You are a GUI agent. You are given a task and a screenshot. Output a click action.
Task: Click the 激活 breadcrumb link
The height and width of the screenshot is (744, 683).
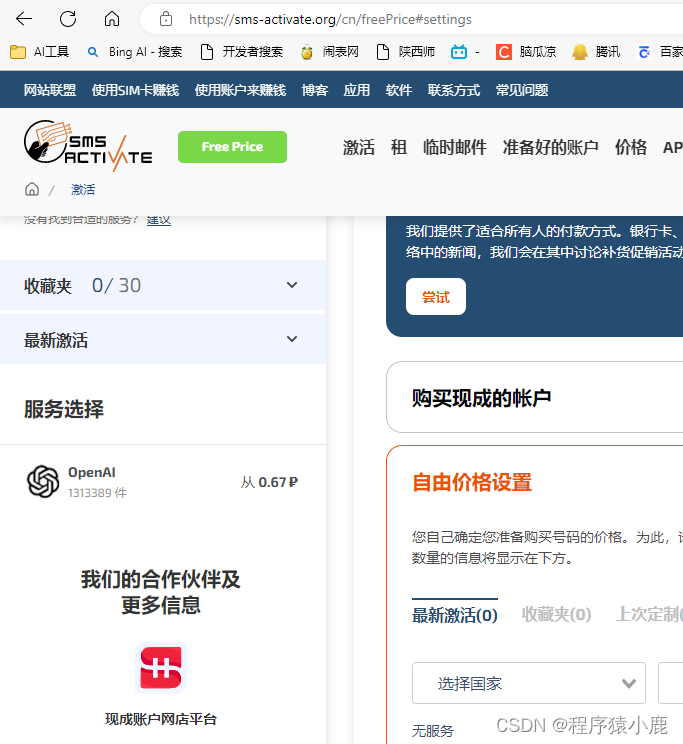coord(83,190)
